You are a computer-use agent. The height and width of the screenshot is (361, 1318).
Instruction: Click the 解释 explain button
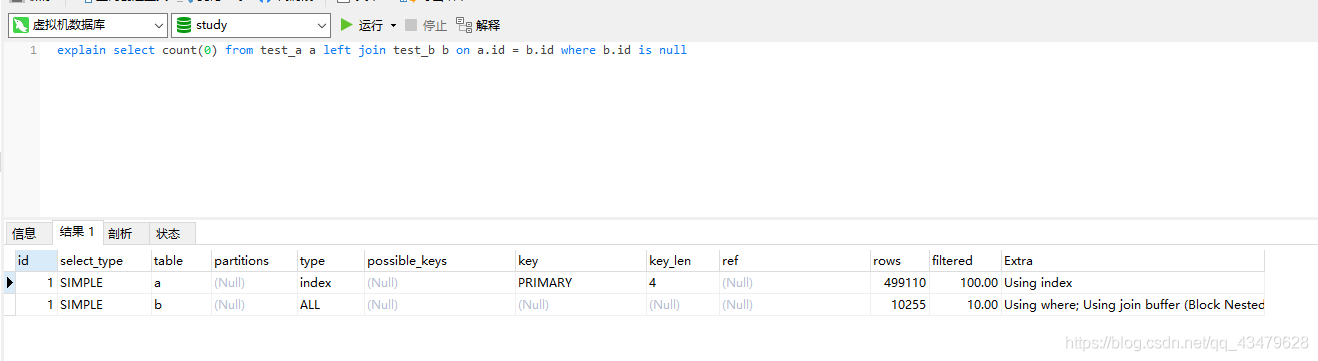tap(478, 25)
